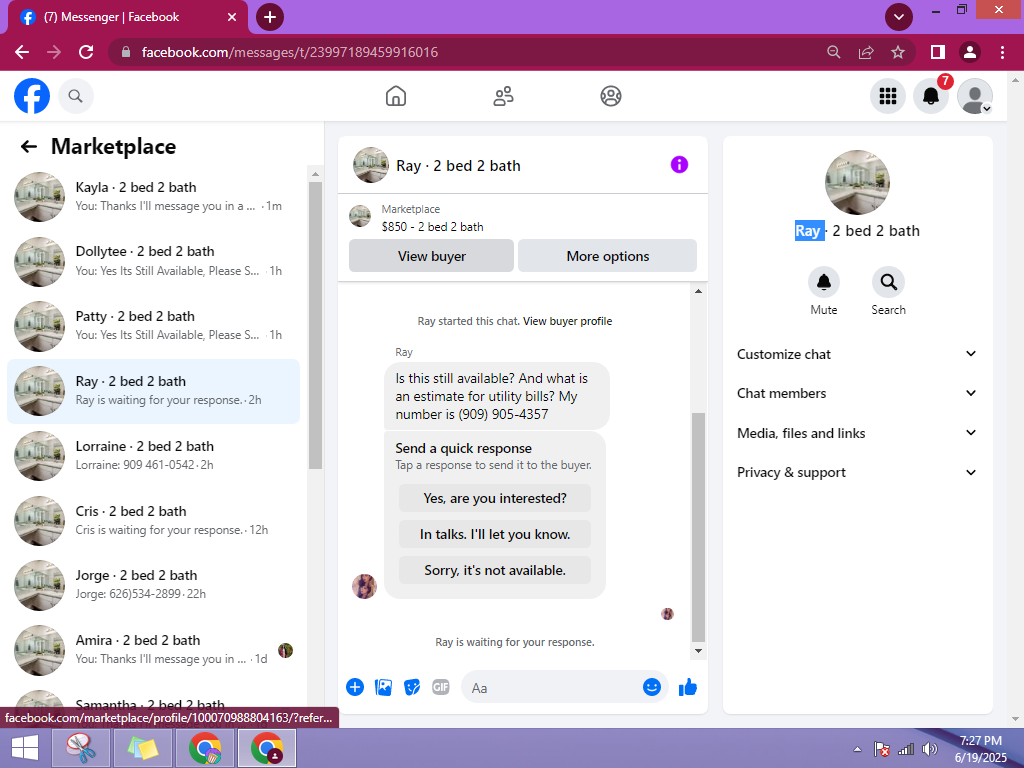Click the Facebook logo
Screen dimensions: 1024x768
pyautogui.click(x=32, y=96)
